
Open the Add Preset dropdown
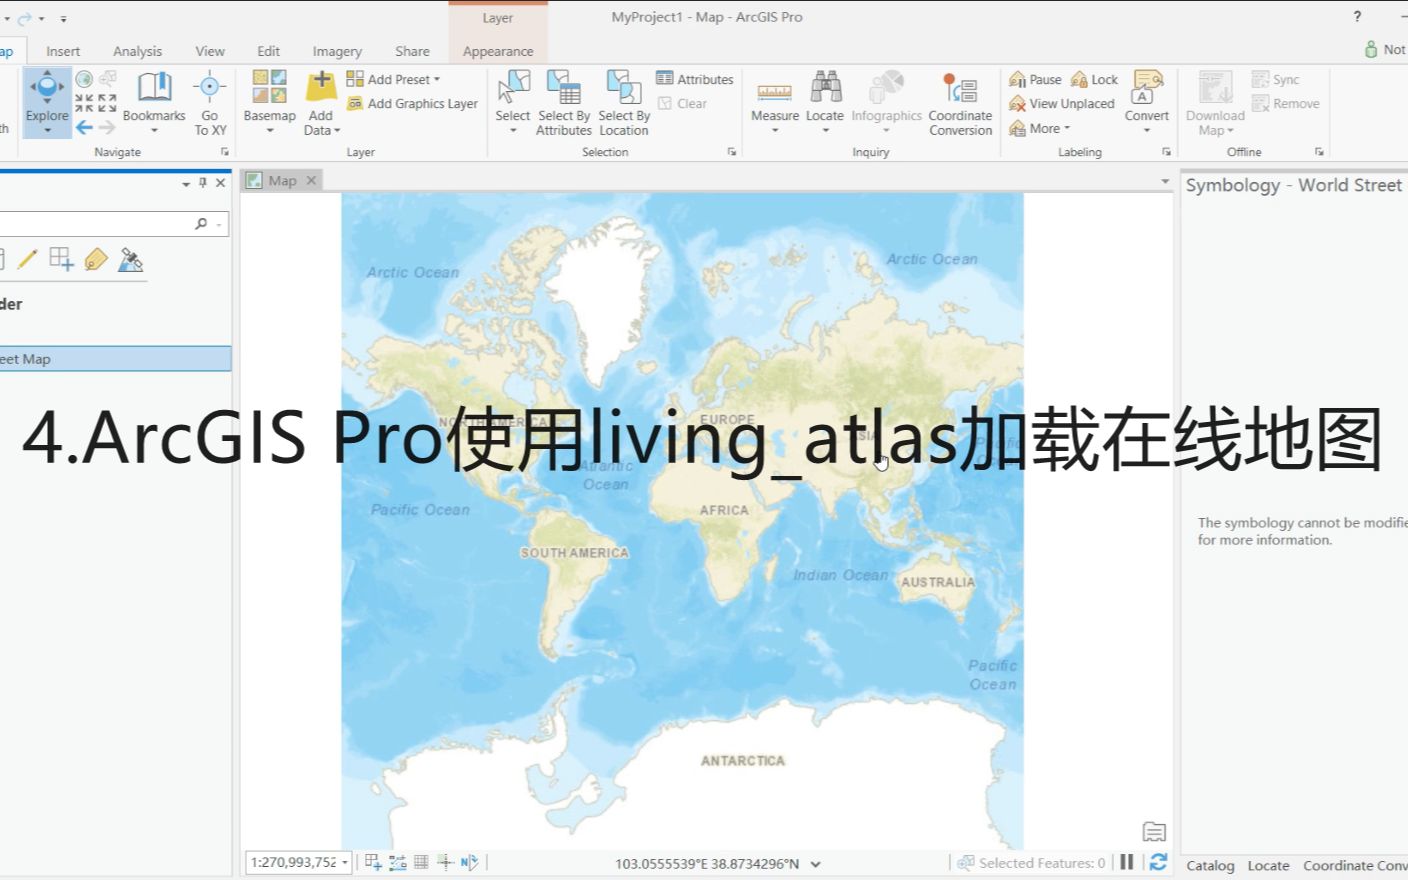(393, 79)
